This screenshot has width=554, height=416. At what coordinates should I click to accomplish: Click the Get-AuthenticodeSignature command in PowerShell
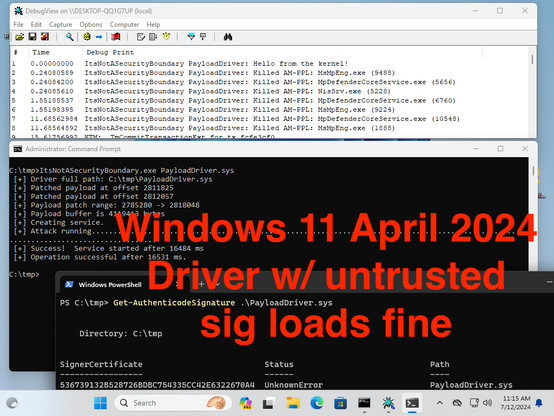[174, 303]
